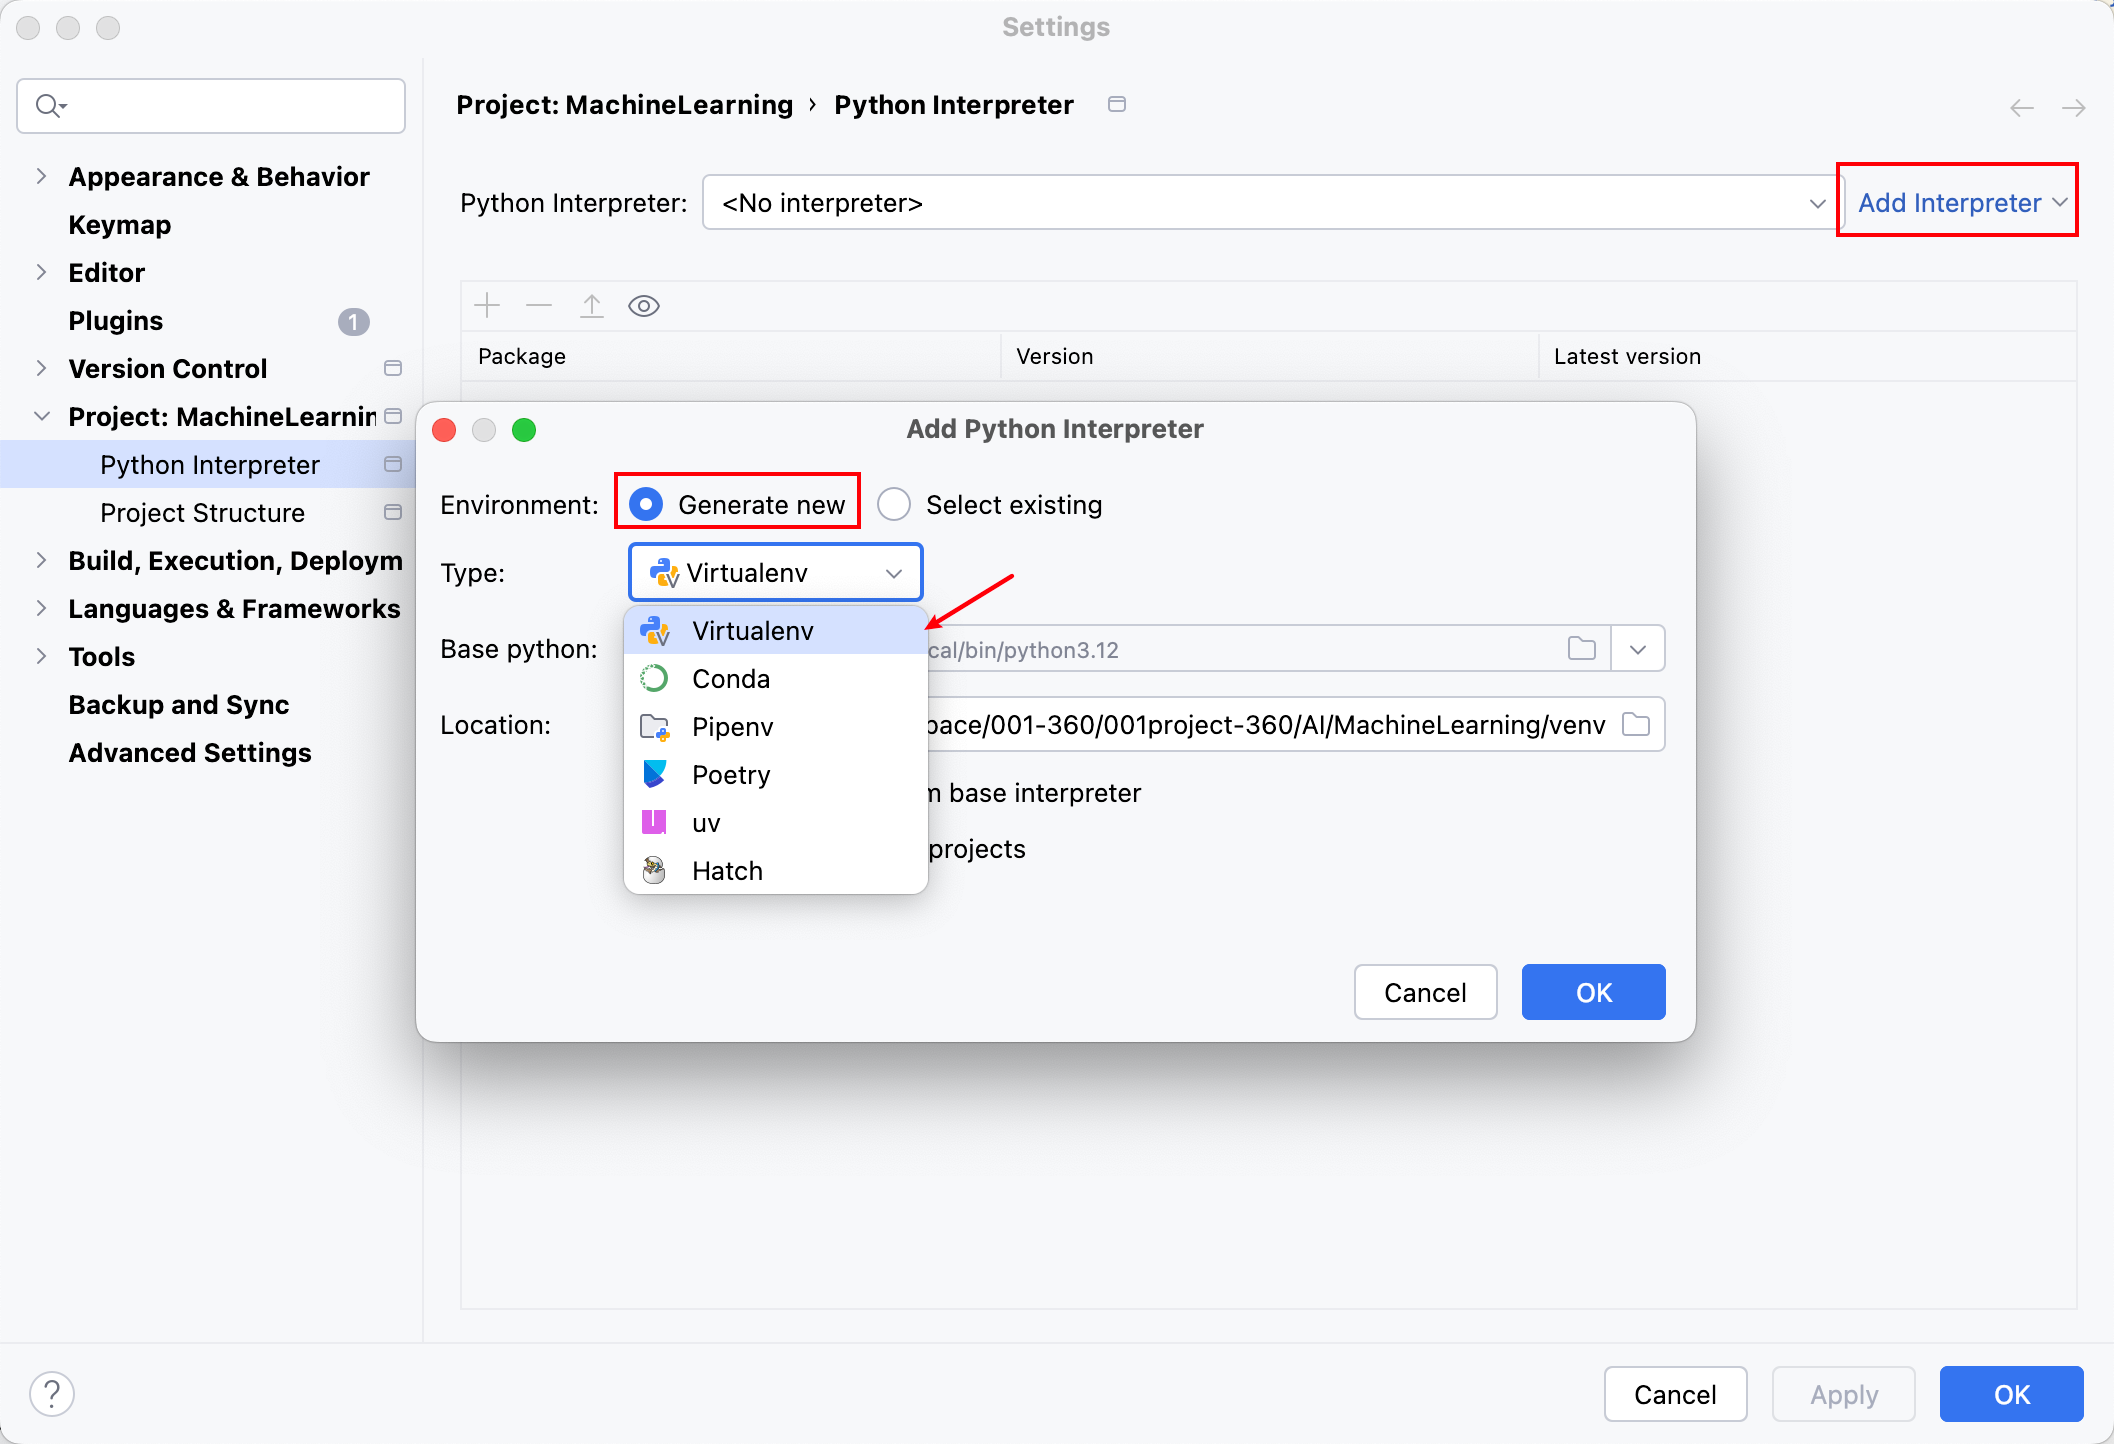Click the back navigation arrow

tap(2021, 108)
